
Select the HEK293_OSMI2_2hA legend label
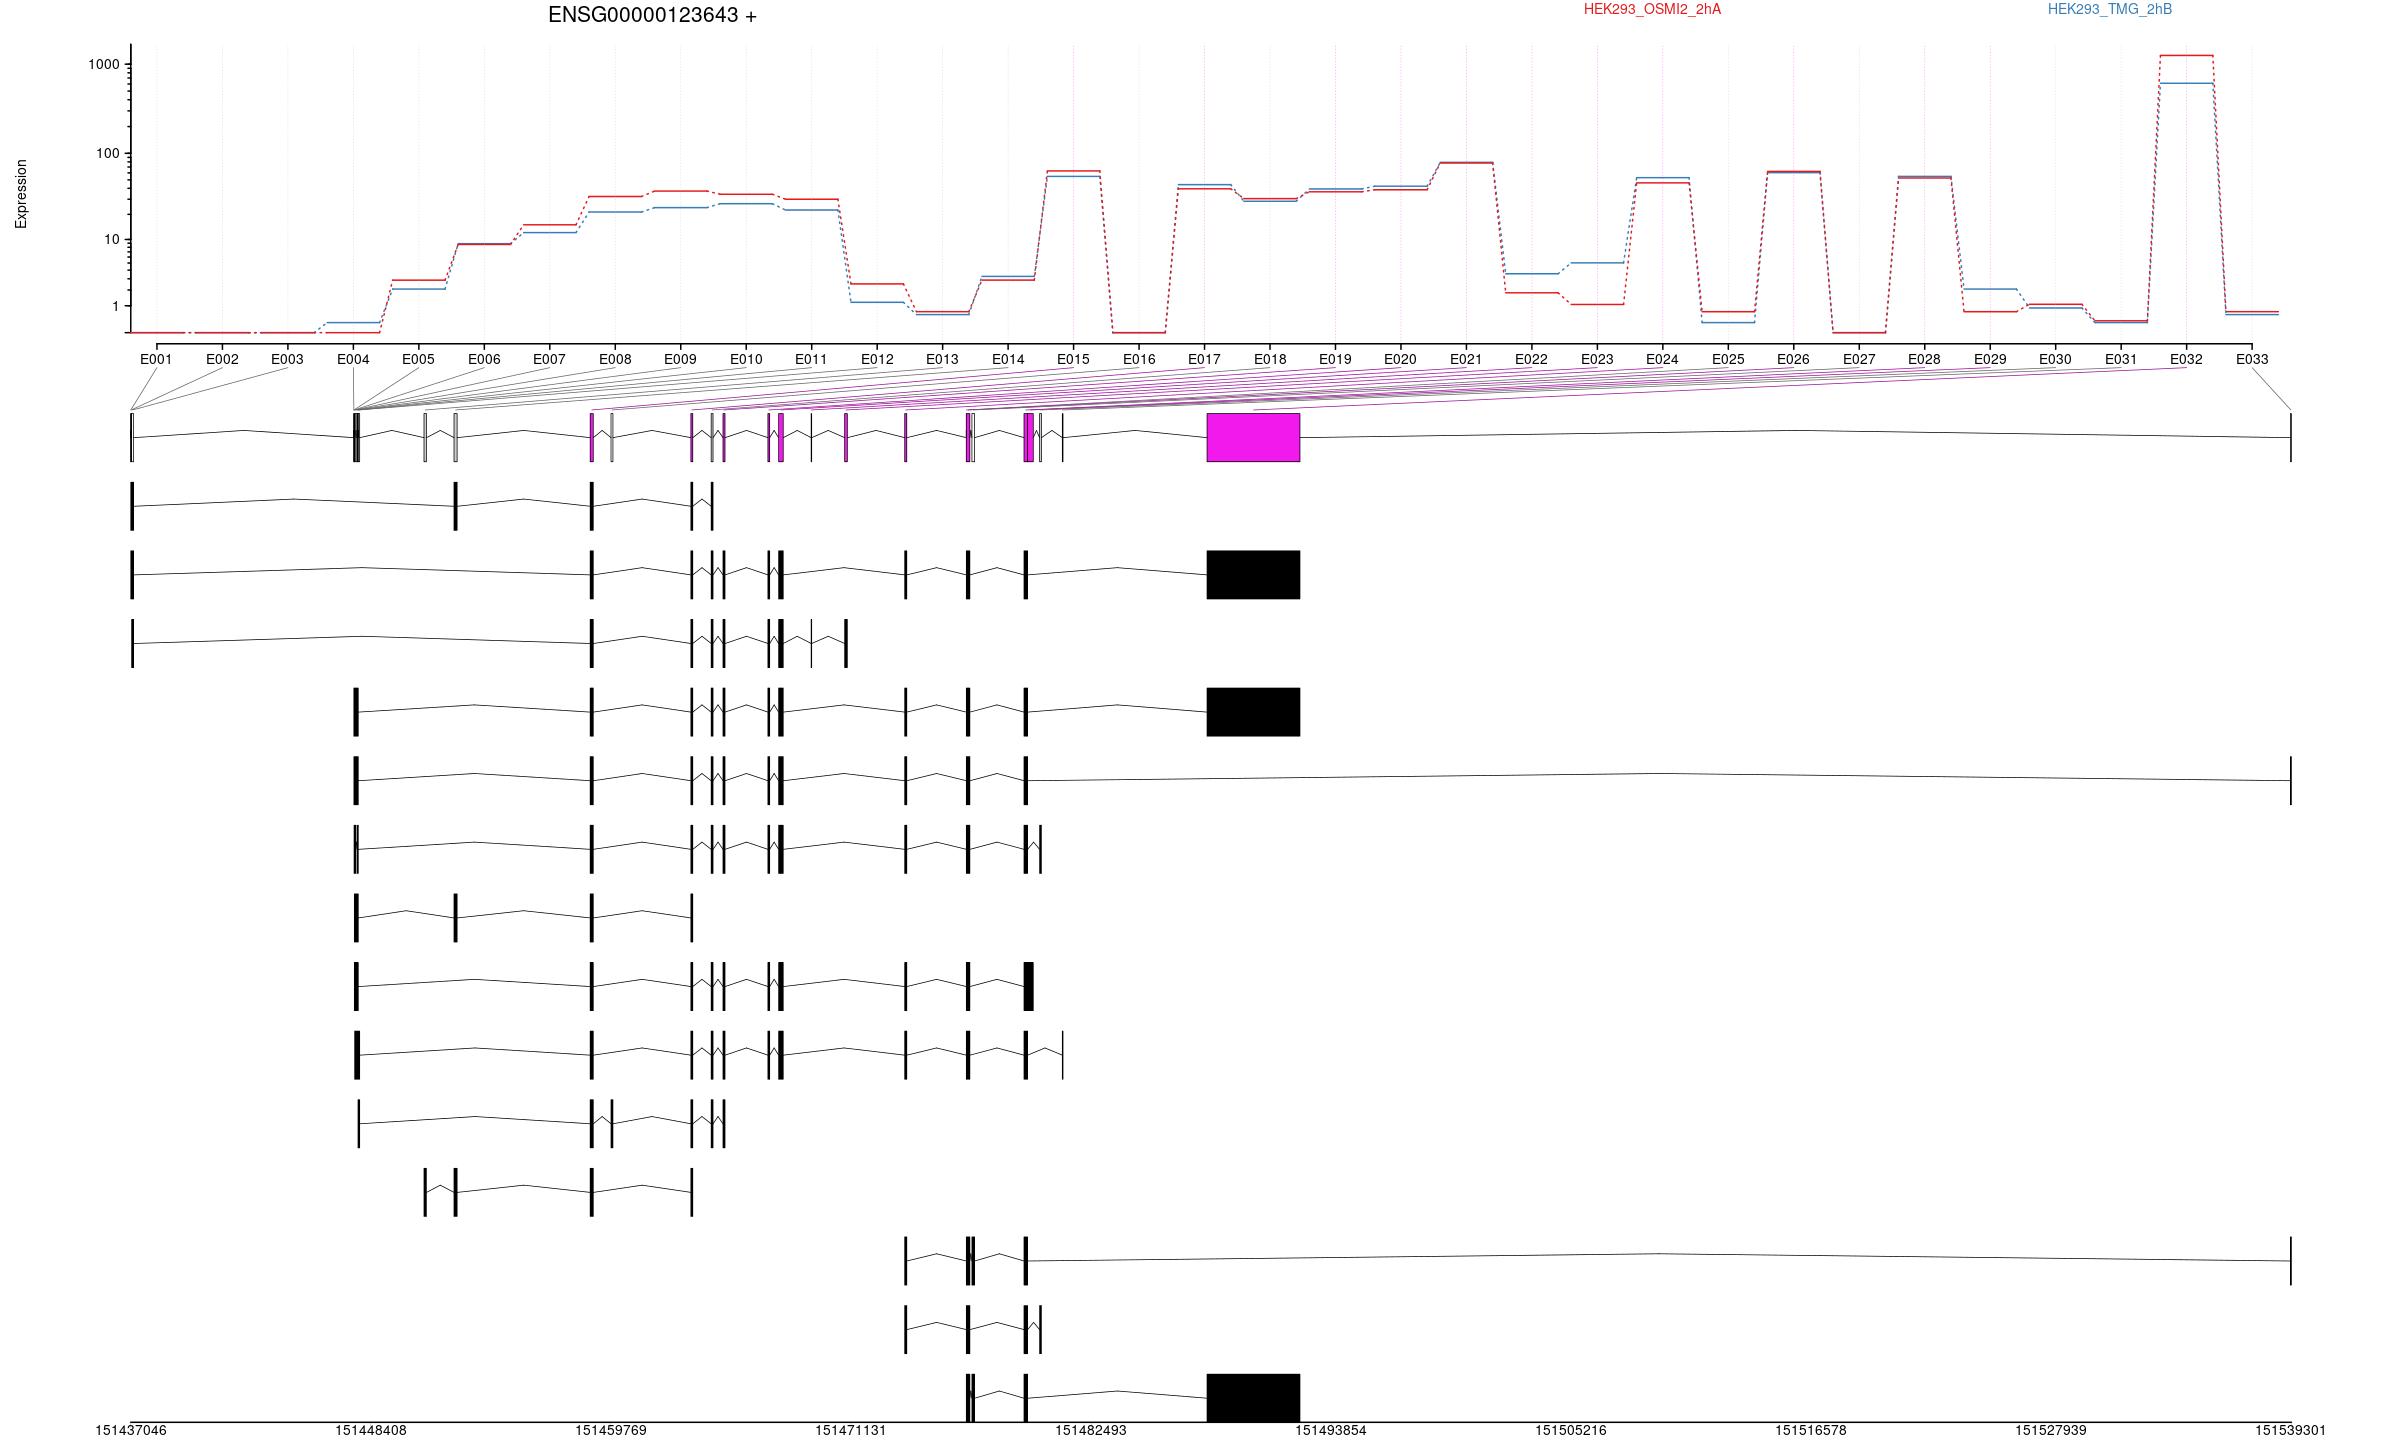click(x=1652, y=9)
